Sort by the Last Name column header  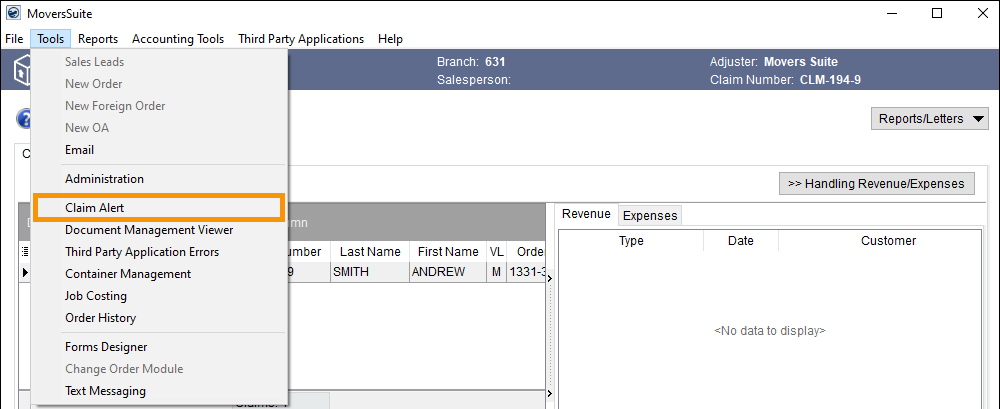(369, 252)
